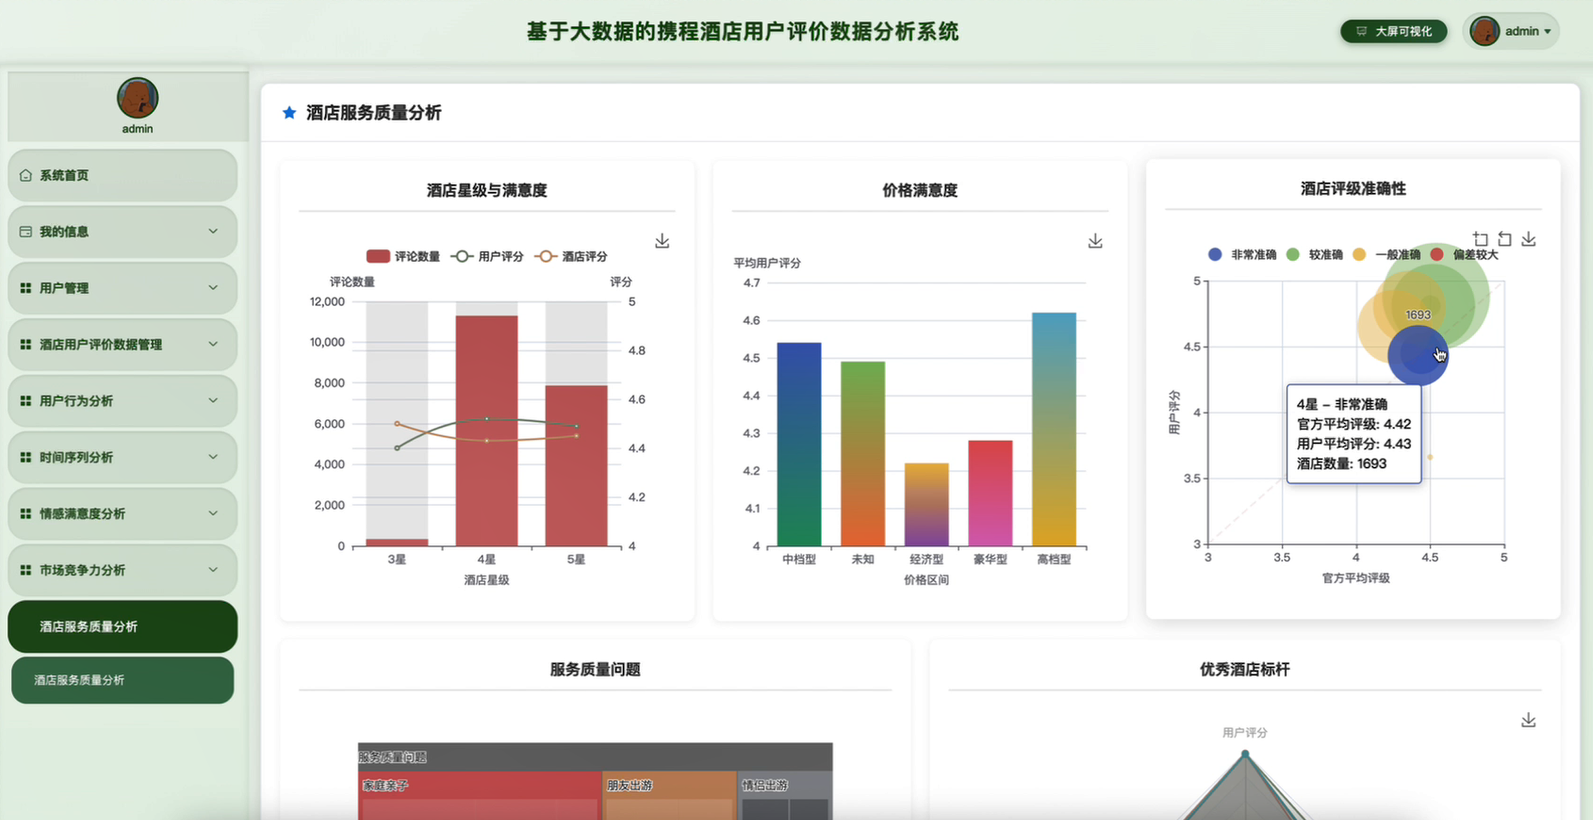Expand the 用户行为分析 submenu arrow

click(213, 401)
